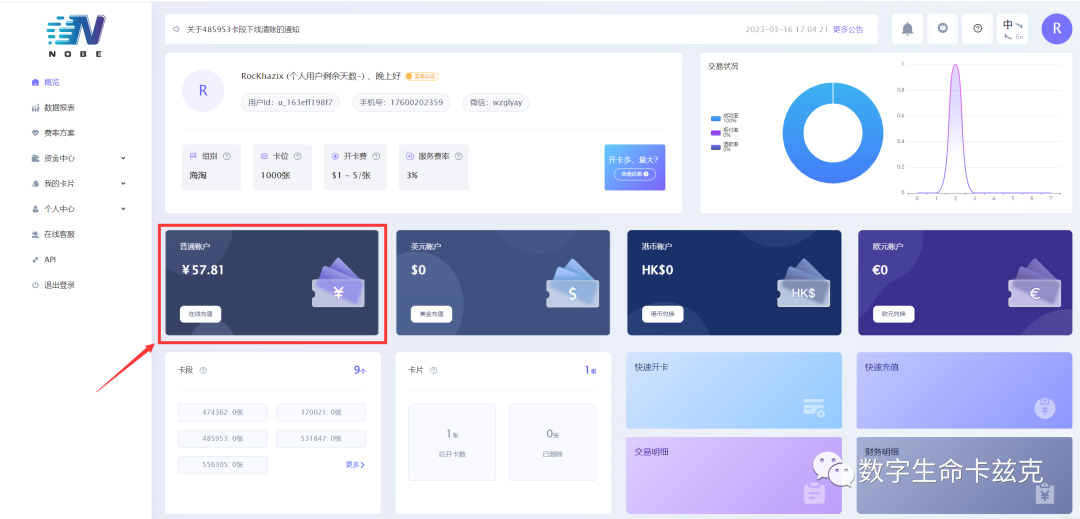Click 美金充值 in the 美元账户 card
The image size is (1080, 519).
coord(431,314)
